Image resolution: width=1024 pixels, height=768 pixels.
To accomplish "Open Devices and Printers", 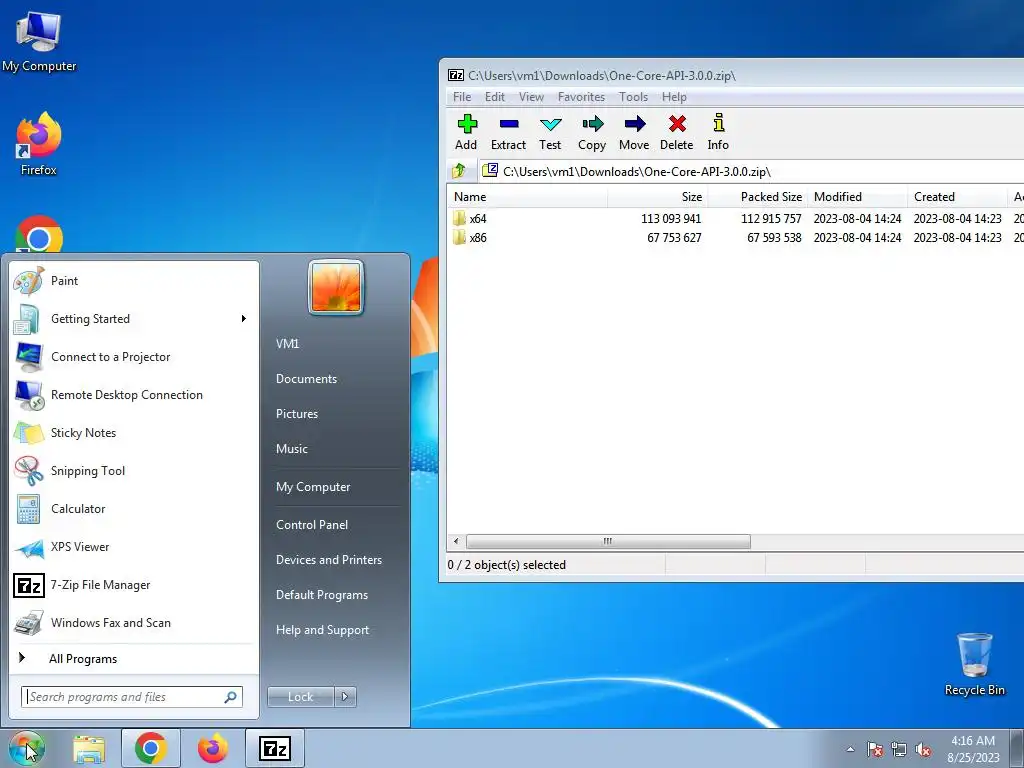I will point(329,560).
